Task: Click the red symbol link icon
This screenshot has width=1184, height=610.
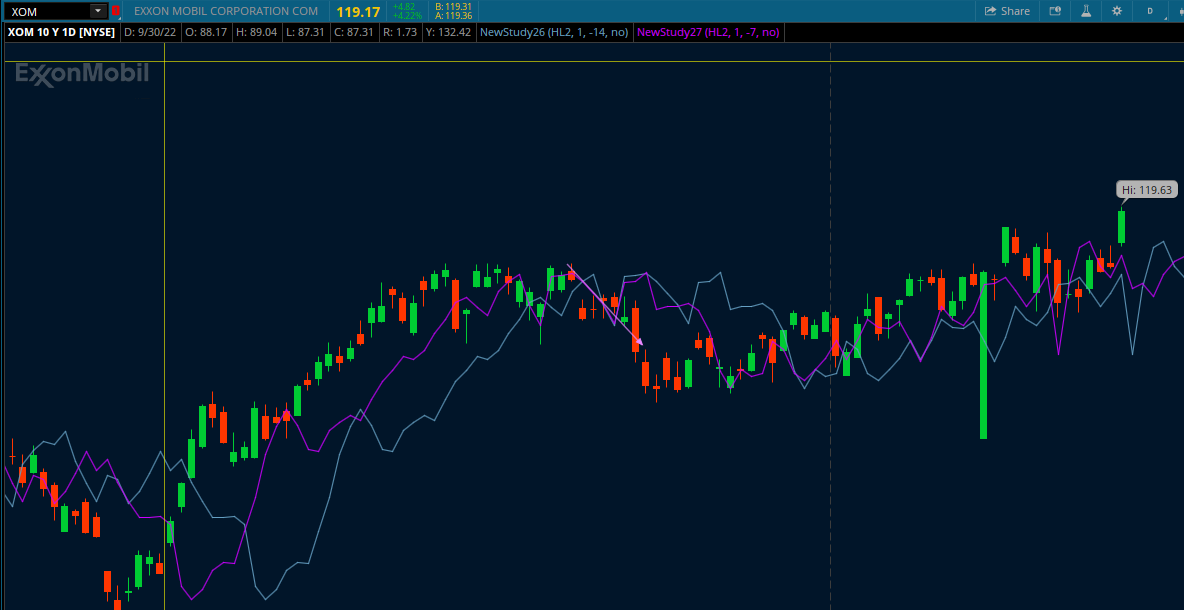Action: [116, 11]
